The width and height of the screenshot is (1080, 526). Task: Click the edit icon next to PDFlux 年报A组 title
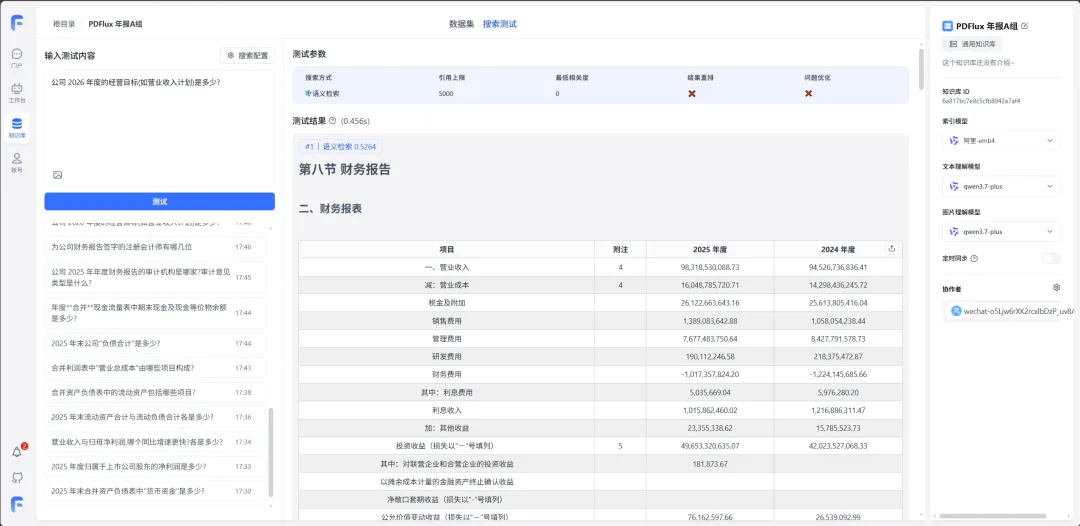[1025, 25]
